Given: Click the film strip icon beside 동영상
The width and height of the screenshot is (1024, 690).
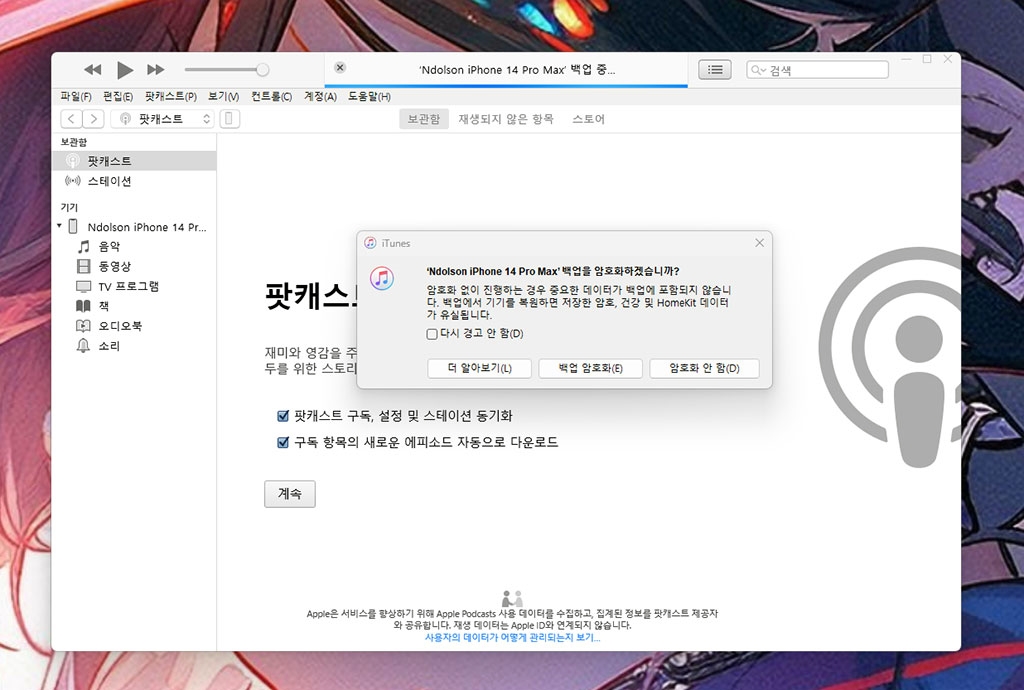Looking at the screenshot, I should point(84,266).
